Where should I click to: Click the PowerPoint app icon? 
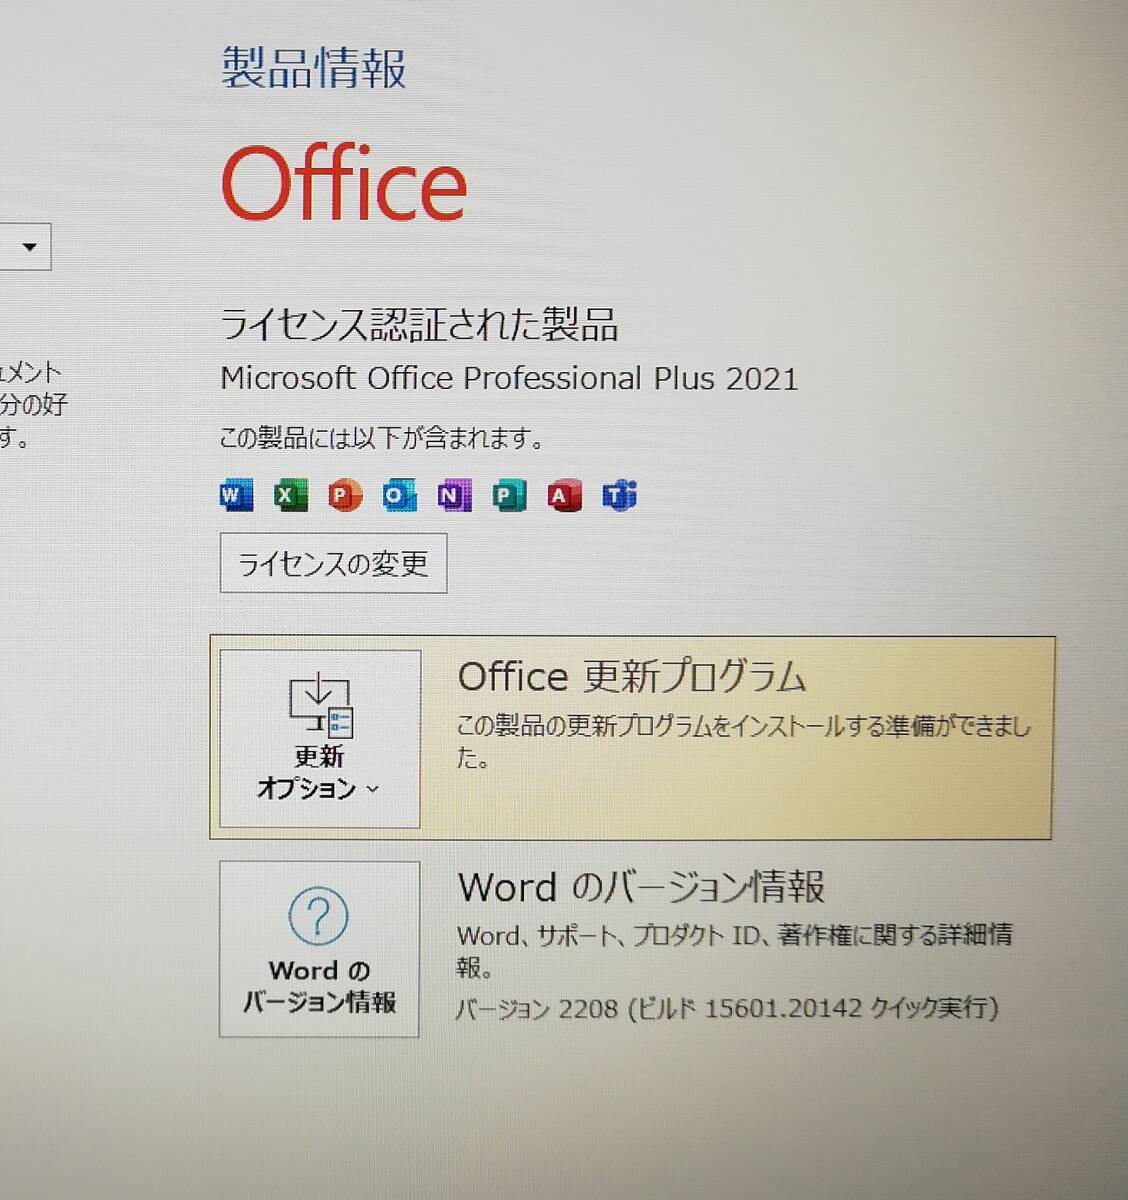coord(345,495)
